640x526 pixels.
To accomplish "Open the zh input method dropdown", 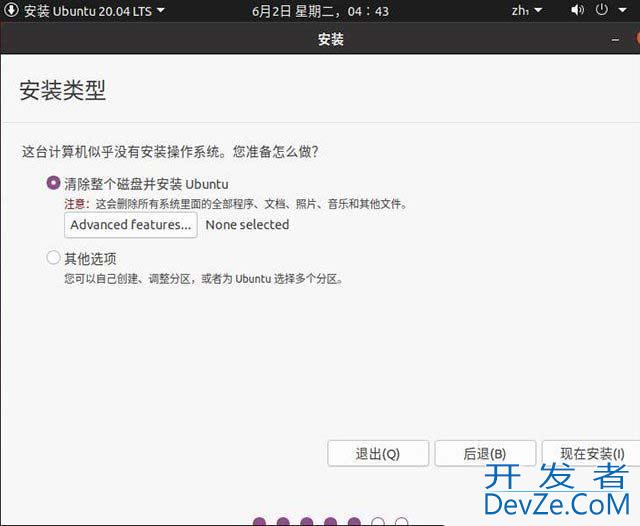I will tap(527, 11).
